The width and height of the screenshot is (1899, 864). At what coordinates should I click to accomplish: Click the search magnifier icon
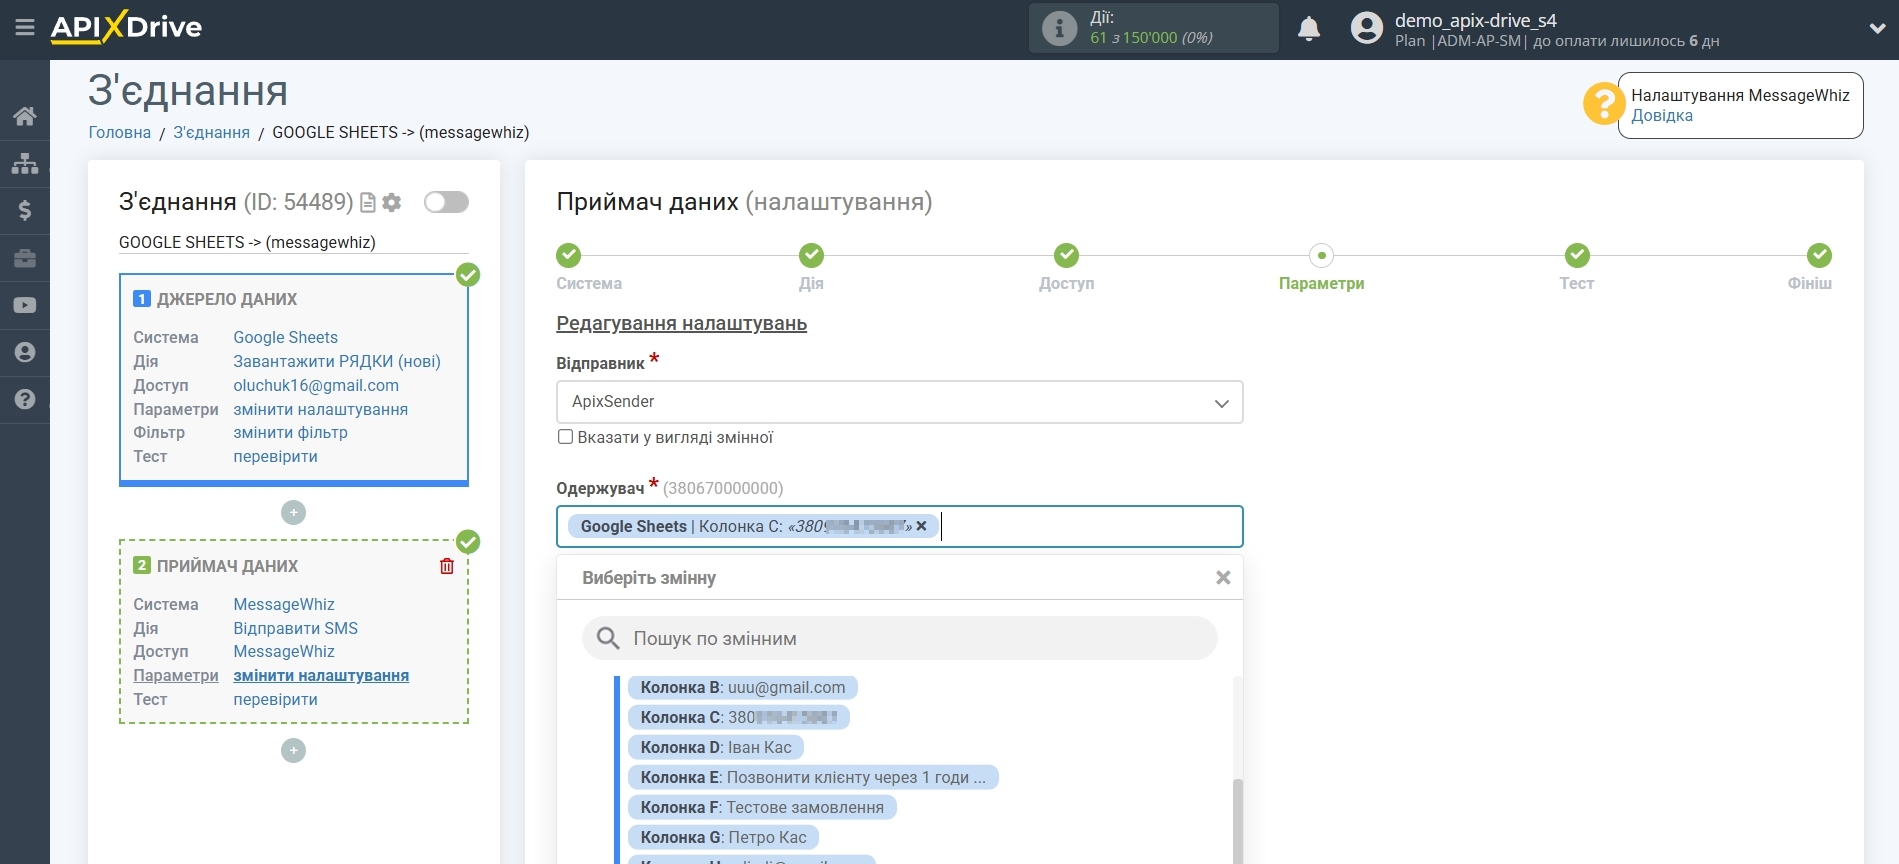coord(608,638)
